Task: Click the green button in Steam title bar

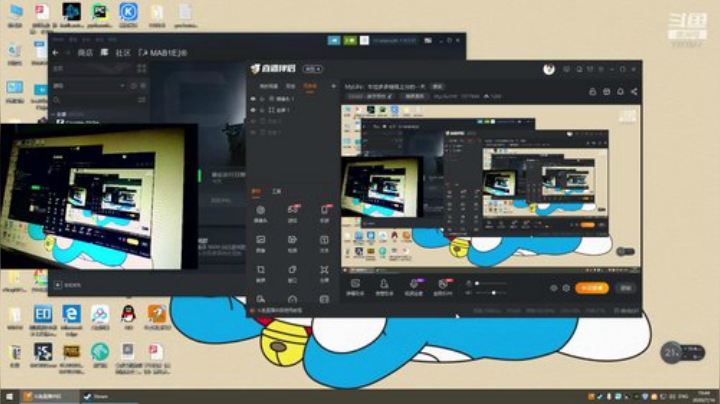Action: pos(350,40)
